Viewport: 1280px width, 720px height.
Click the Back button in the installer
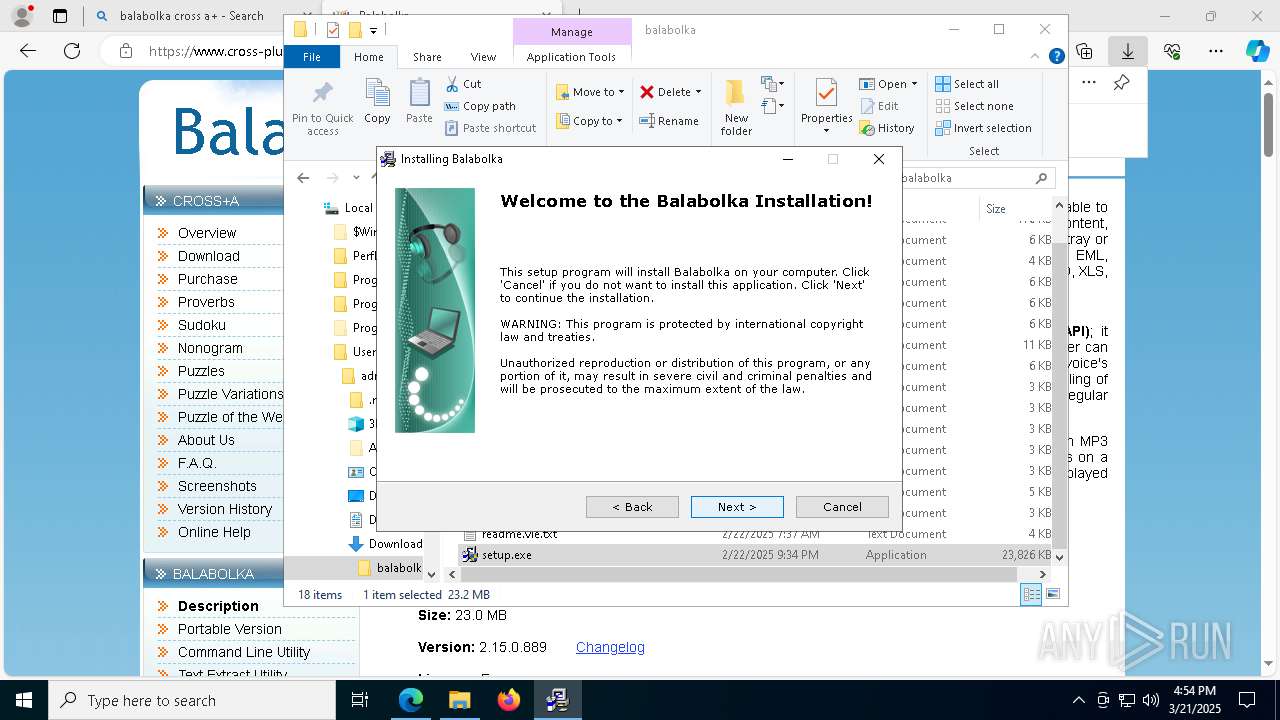click(x=632, y=507)
